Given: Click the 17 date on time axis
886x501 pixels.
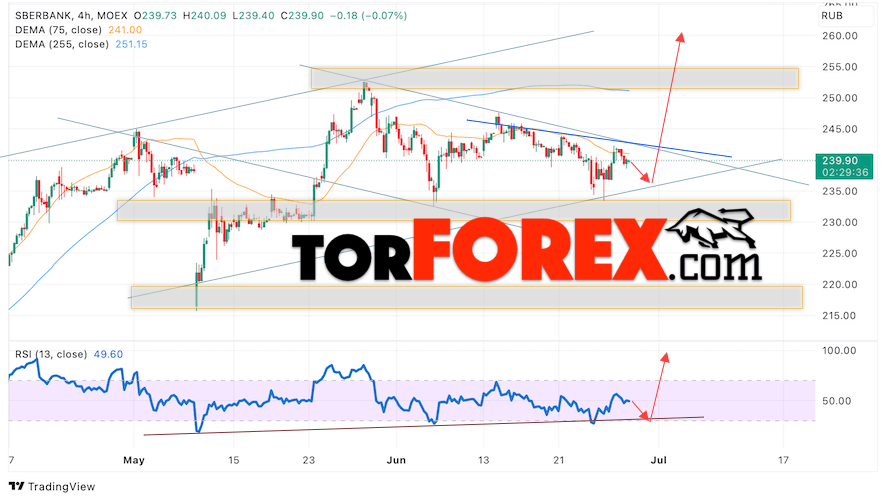Looking at the screenshot, I should pos(783,460).
